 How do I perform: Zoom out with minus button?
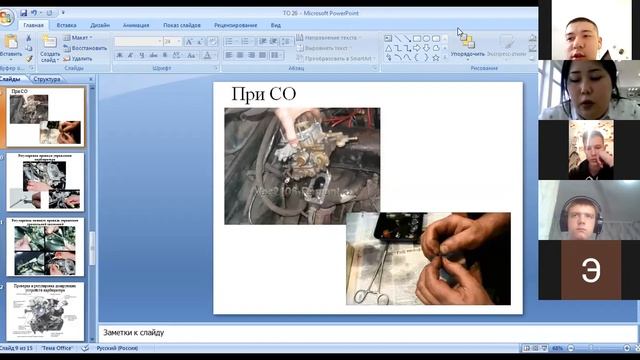(x=571, y=348)
